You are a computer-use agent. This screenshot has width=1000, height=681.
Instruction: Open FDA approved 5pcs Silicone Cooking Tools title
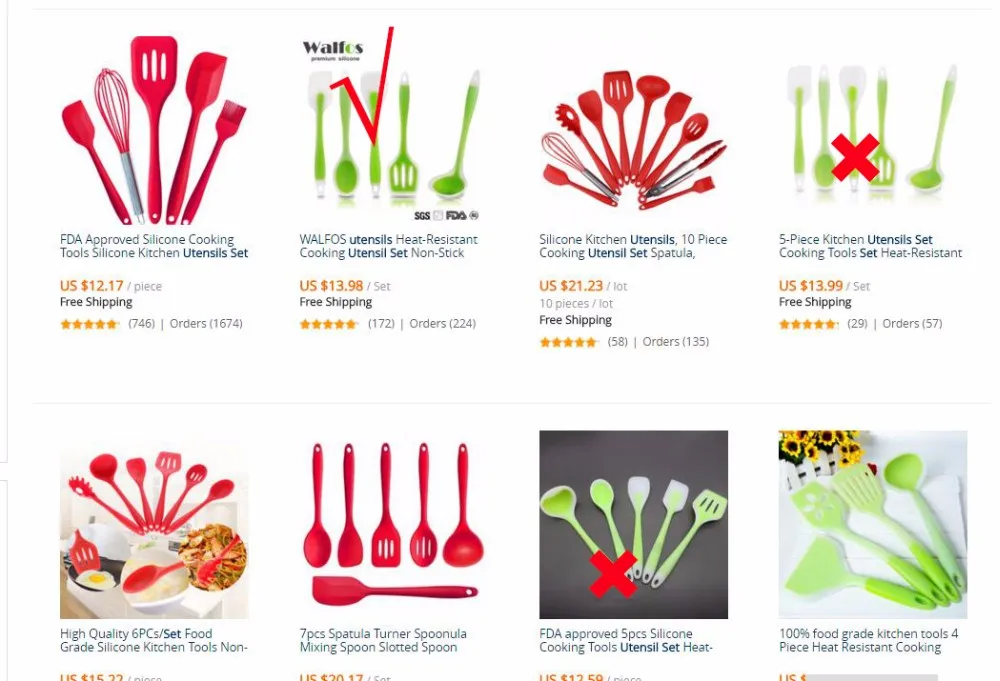click(x=626, y=640)
